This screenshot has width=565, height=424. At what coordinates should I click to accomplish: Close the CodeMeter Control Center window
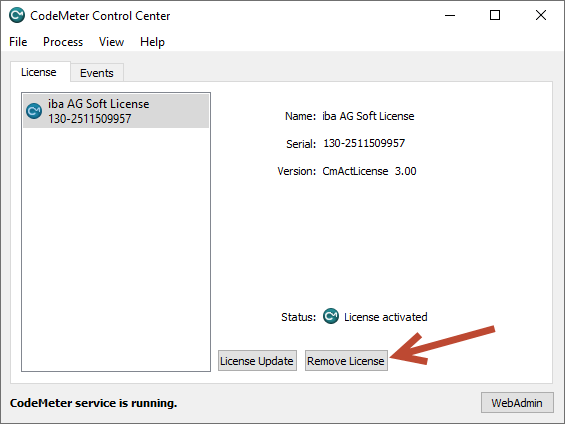click(x=540, y=15)
